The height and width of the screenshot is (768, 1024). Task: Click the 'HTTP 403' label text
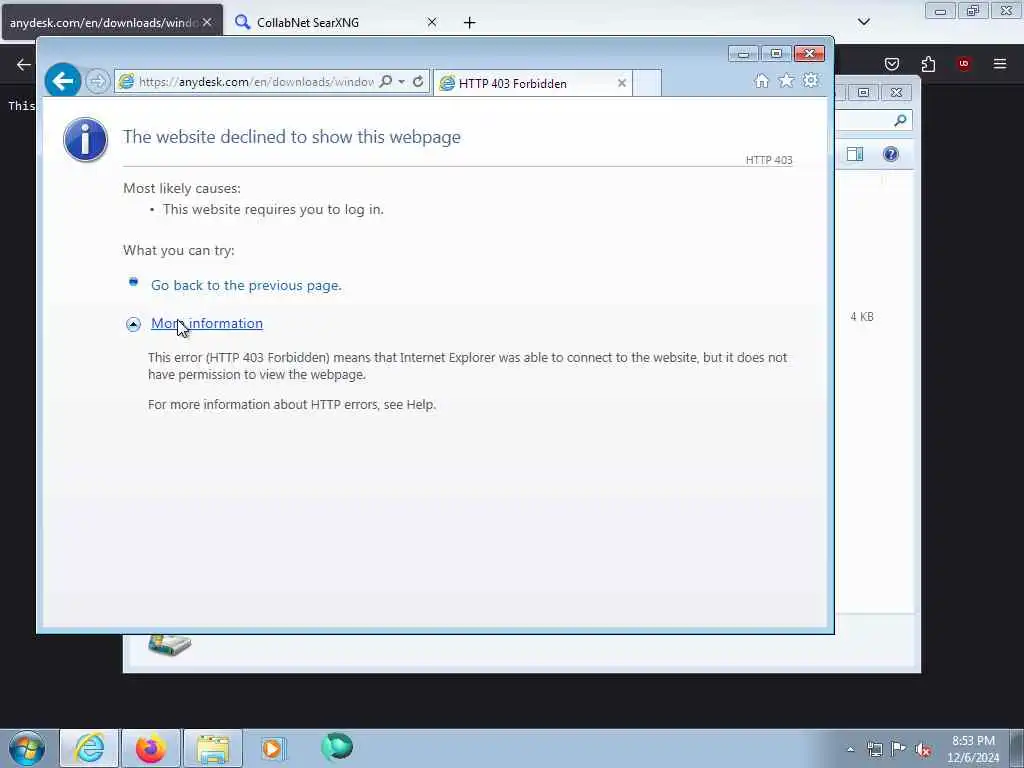point(769,160)
